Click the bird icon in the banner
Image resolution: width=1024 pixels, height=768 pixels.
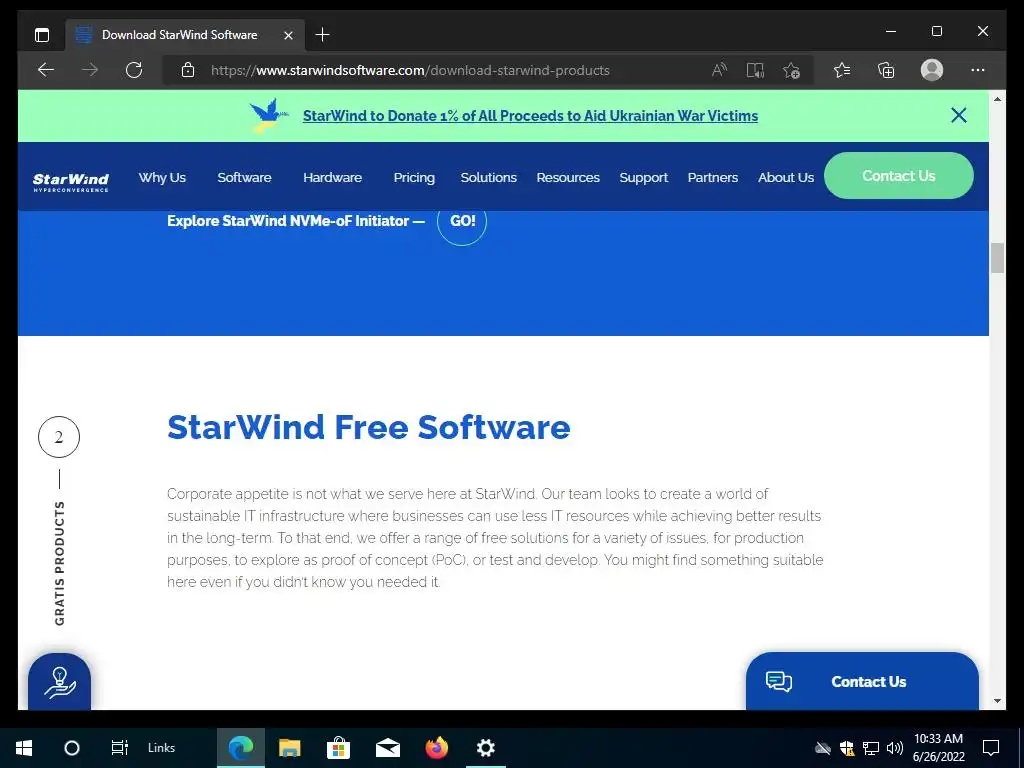(x=268, y=116)
